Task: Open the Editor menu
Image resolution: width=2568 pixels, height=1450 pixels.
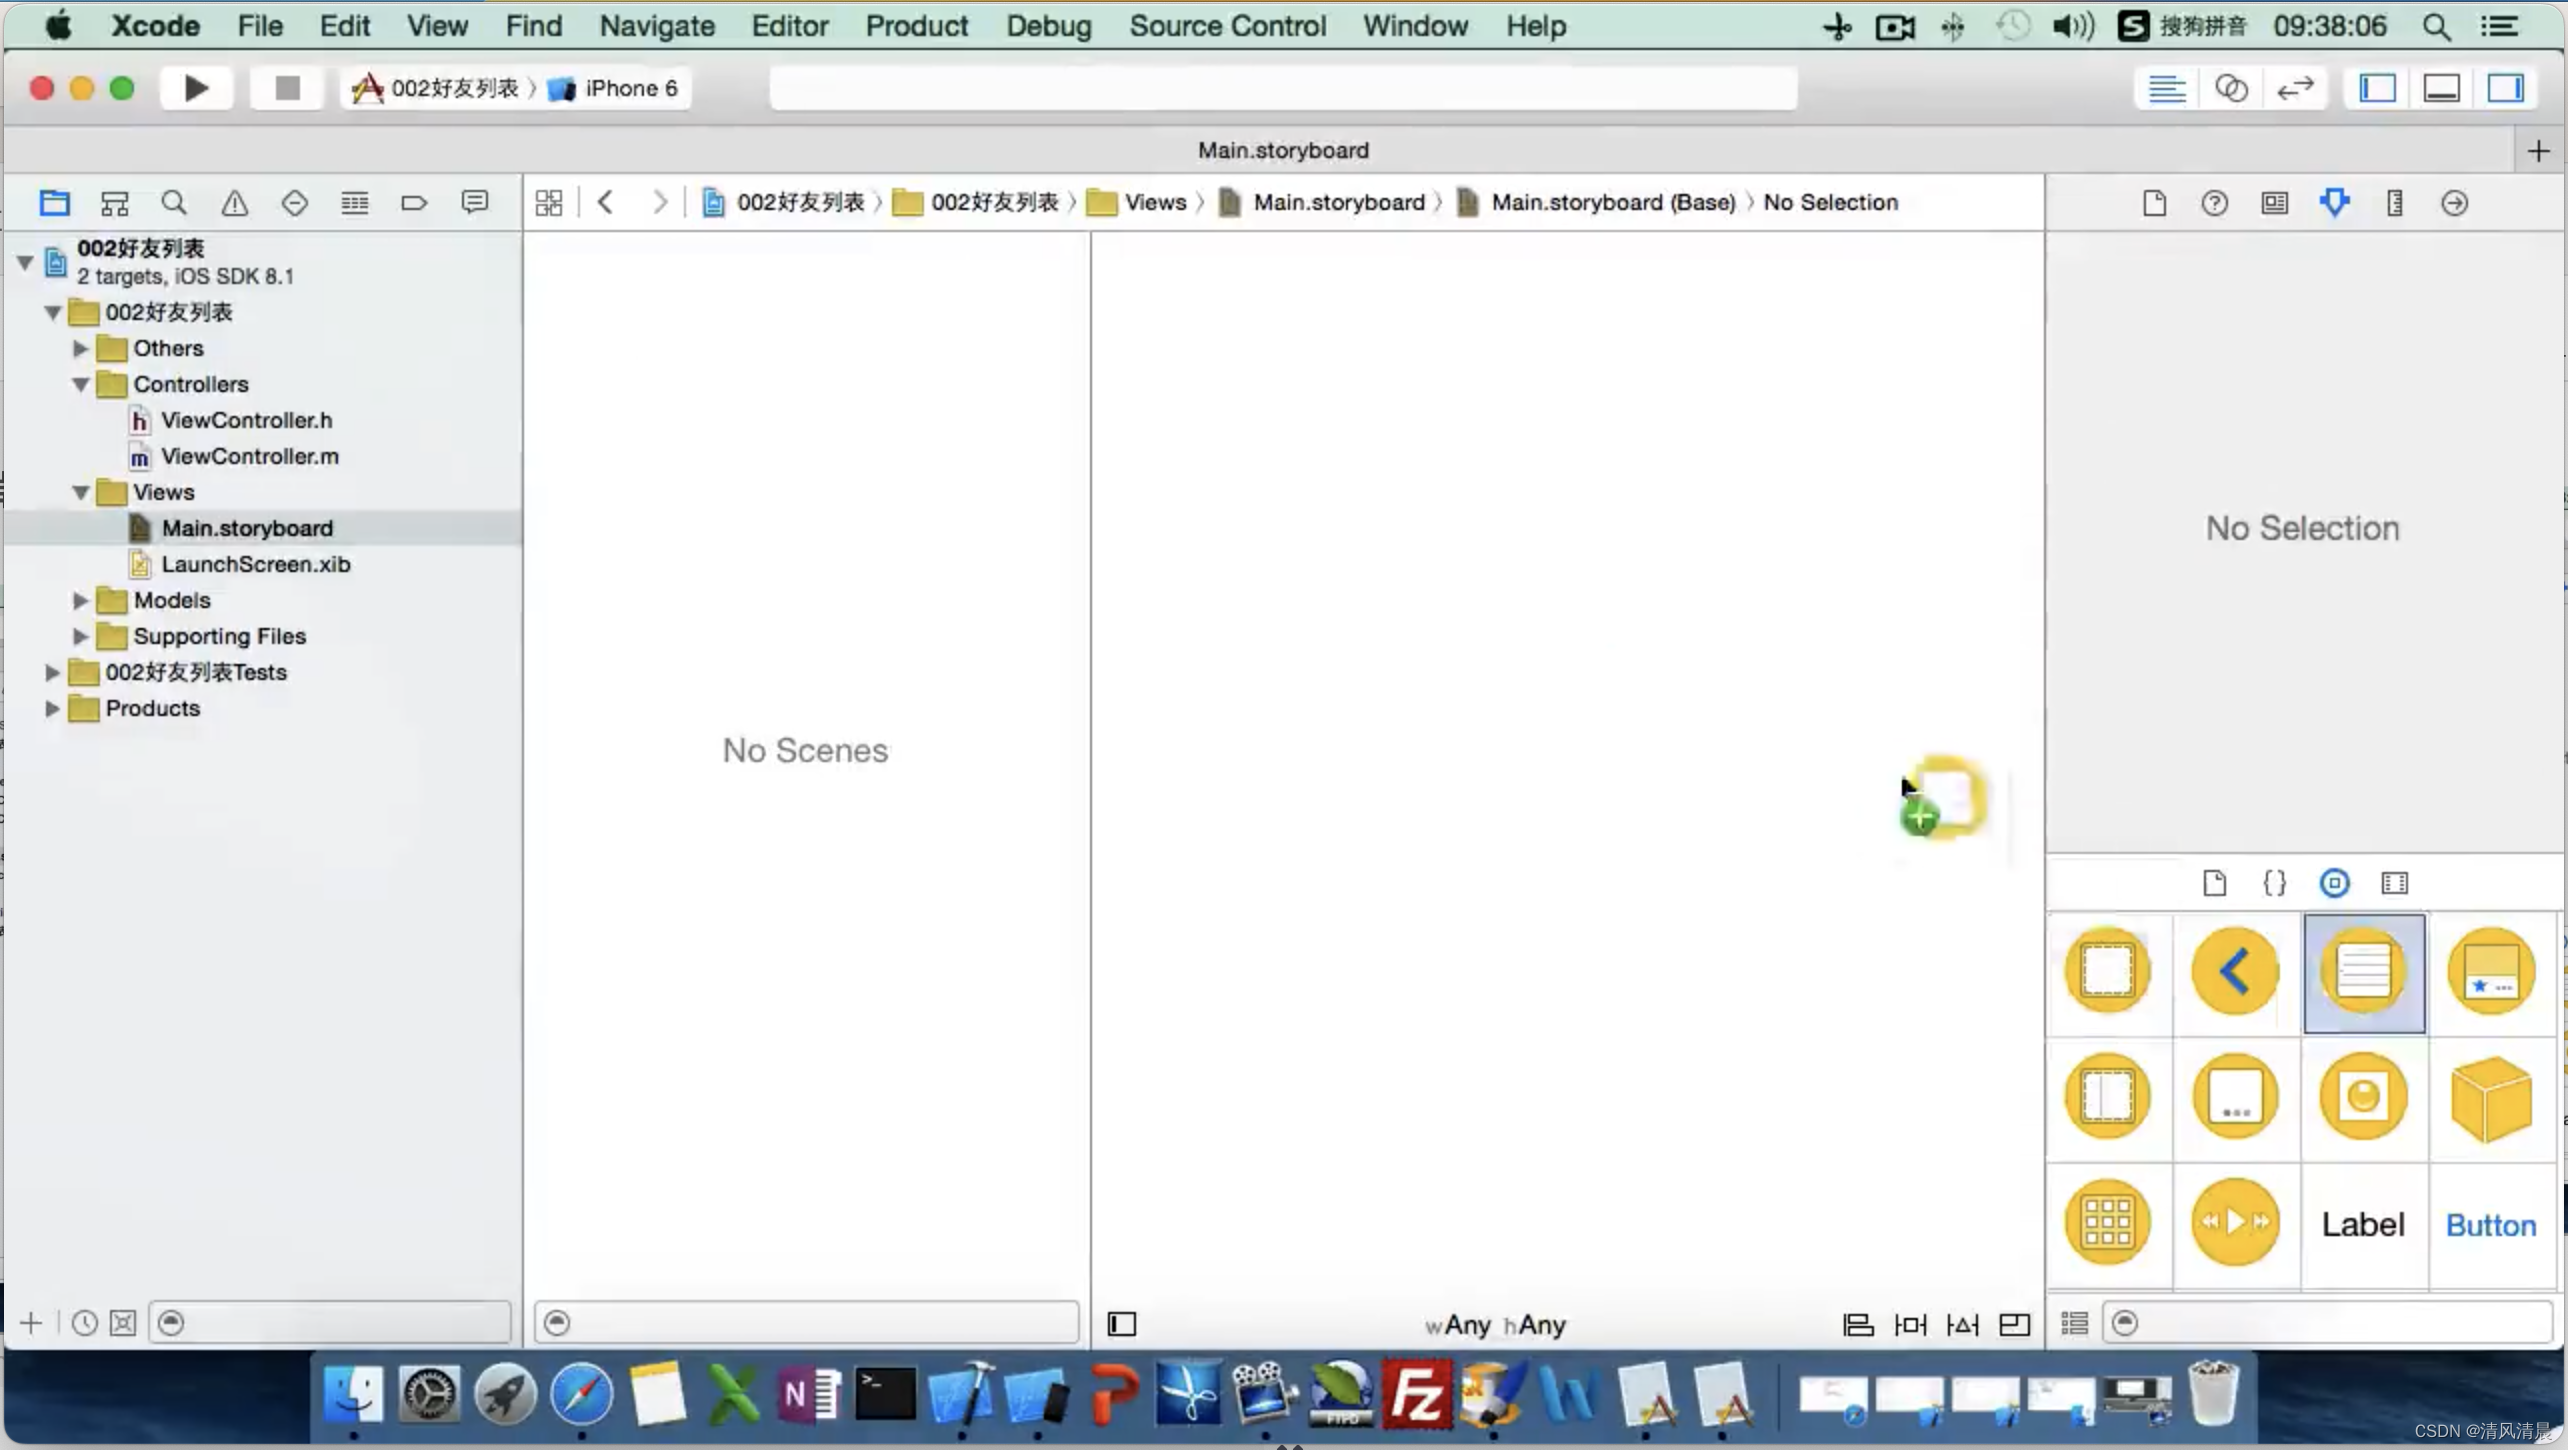Action: (x=789, y=26)
